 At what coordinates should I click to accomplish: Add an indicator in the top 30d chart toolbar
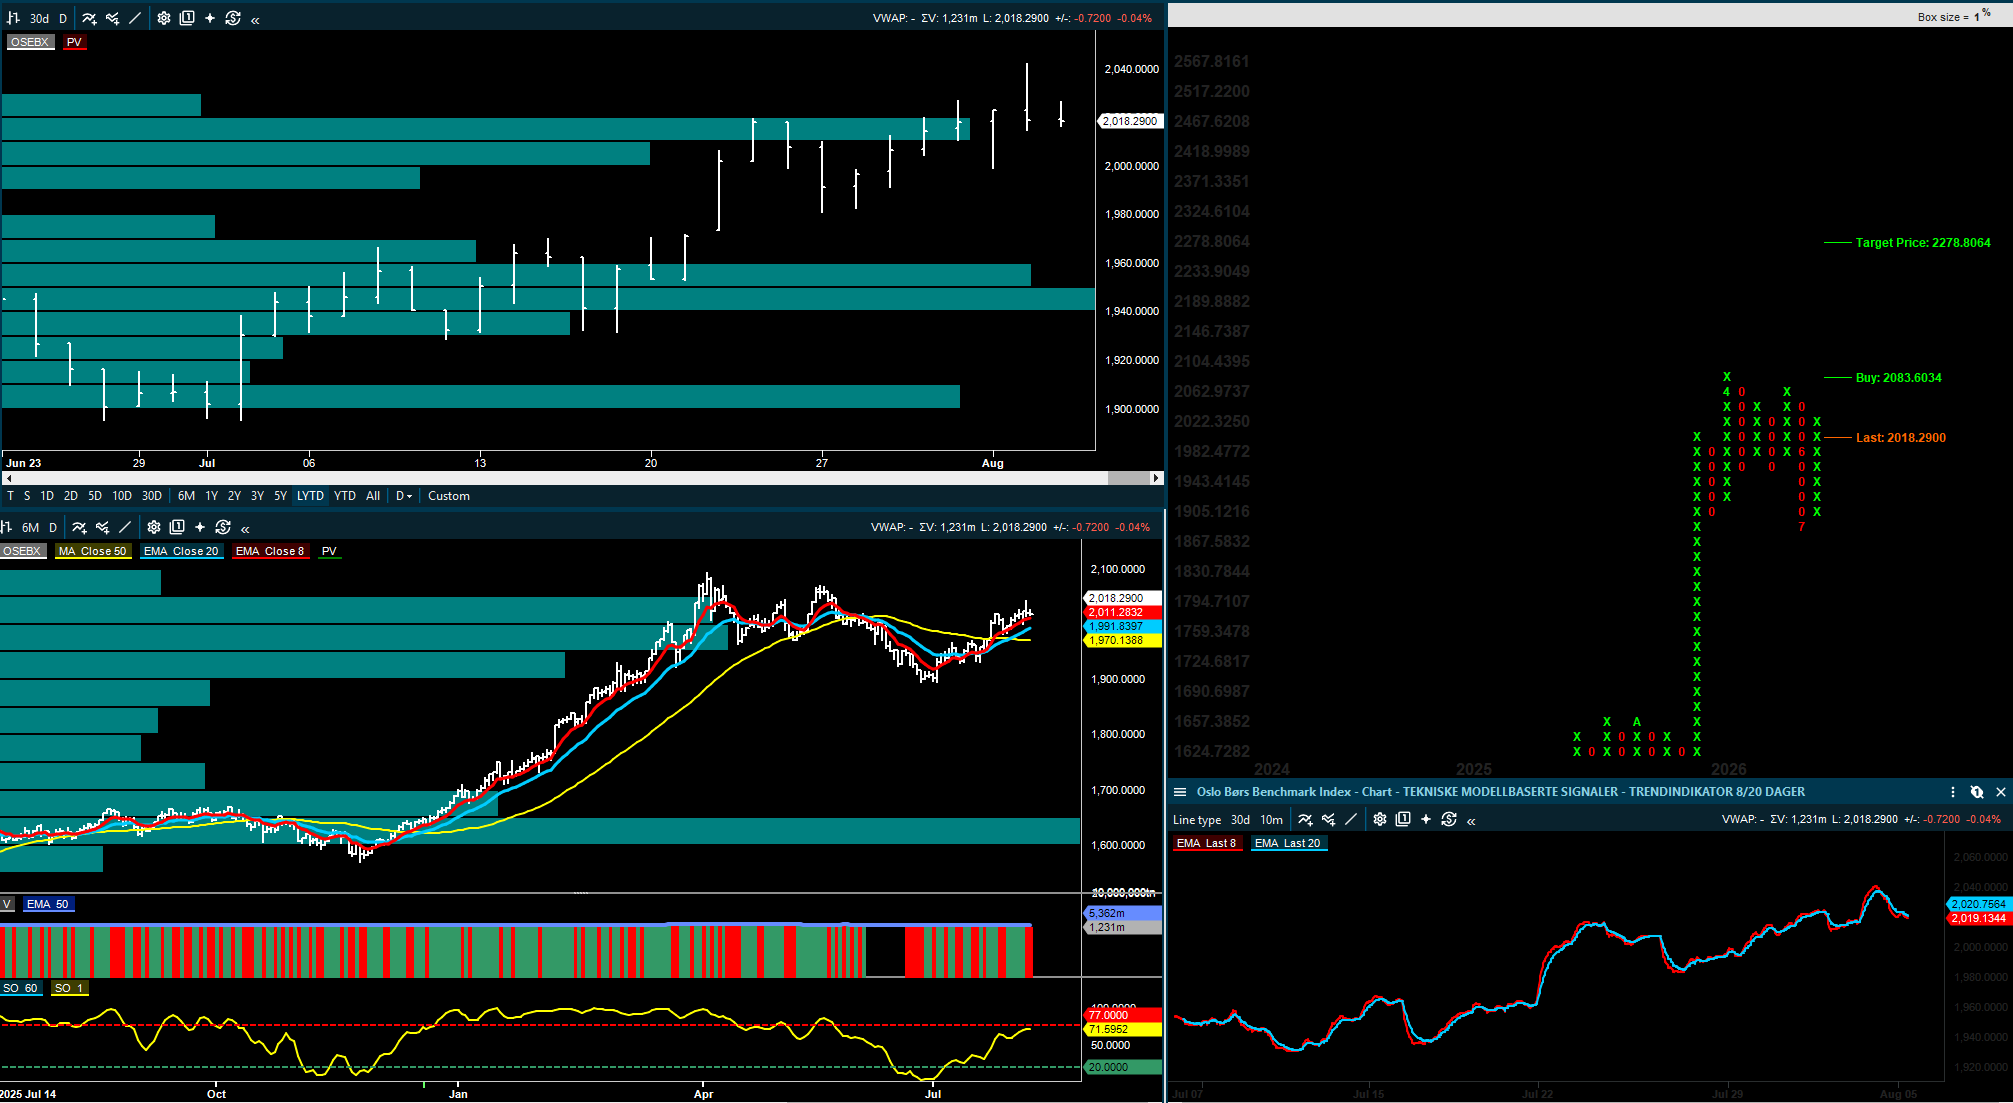click(x=89, y=18)
